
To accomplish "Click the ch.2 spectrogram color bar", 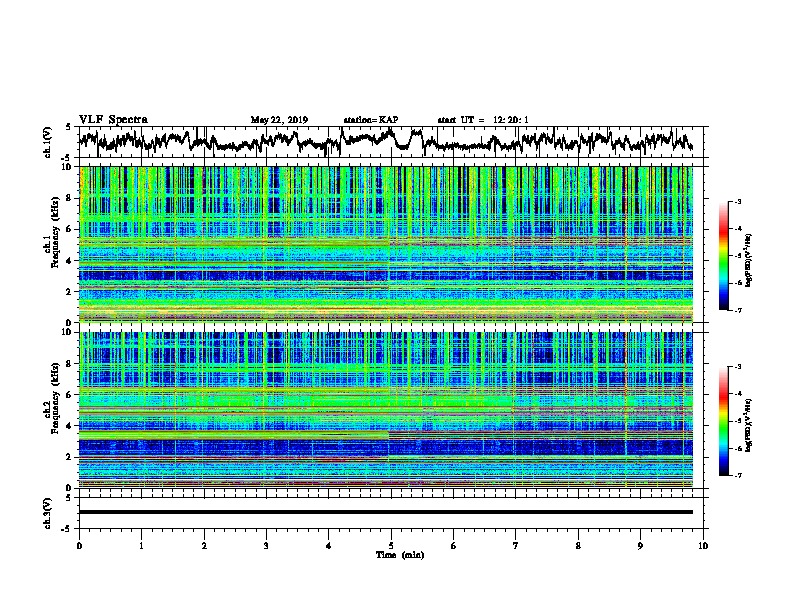I will [x=723, y=421].
